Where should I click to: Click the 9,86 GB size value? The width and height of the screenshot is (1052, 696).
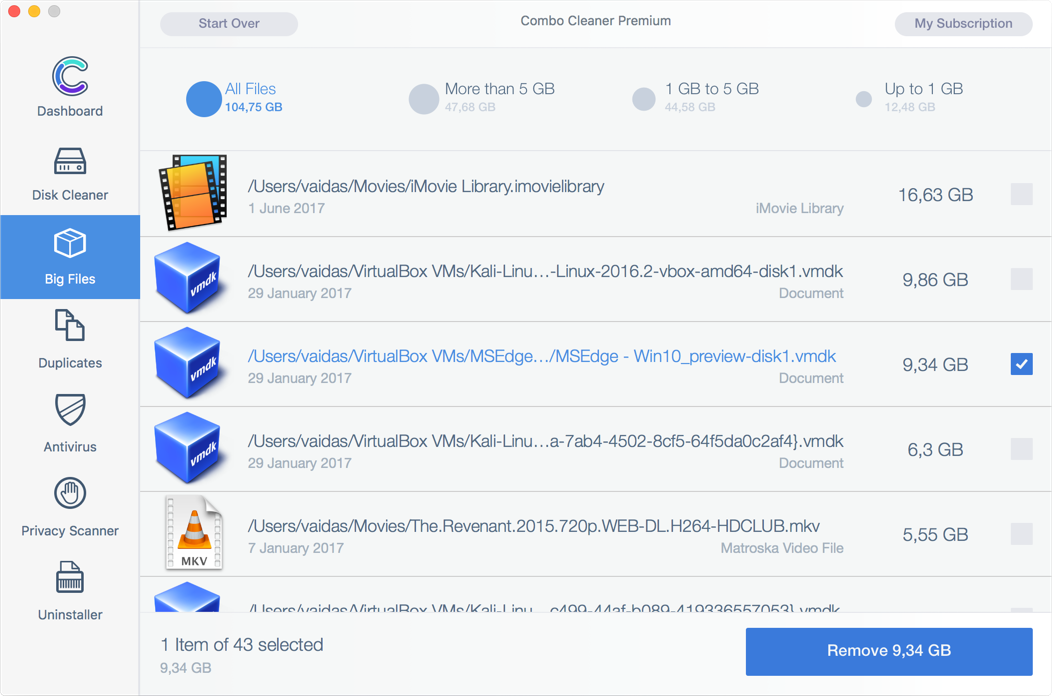point(935,280)
